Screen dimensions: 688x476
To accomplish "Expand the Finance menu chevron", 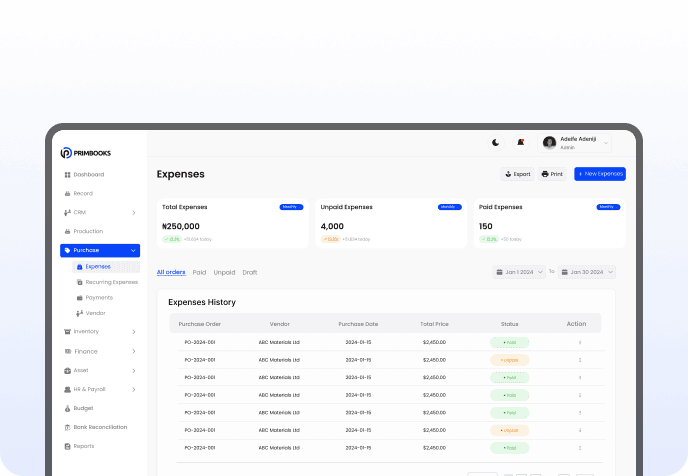I will pyautogui.click(x=134, y=351).
